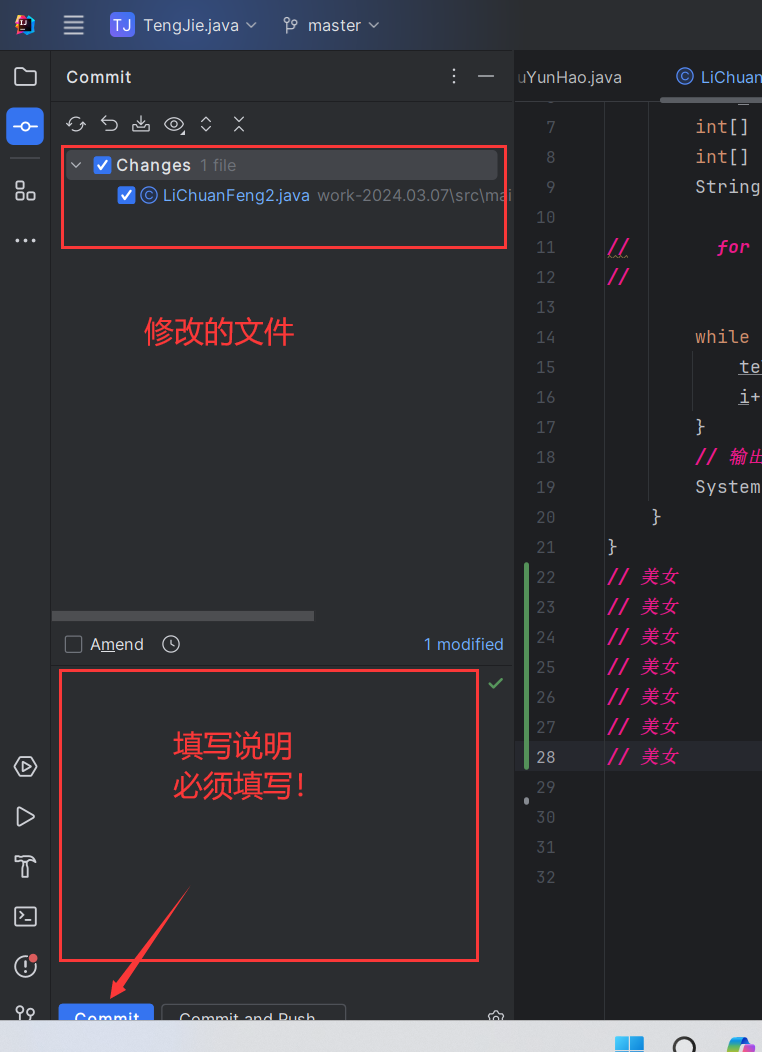Open the master branch dropdown

331,25
